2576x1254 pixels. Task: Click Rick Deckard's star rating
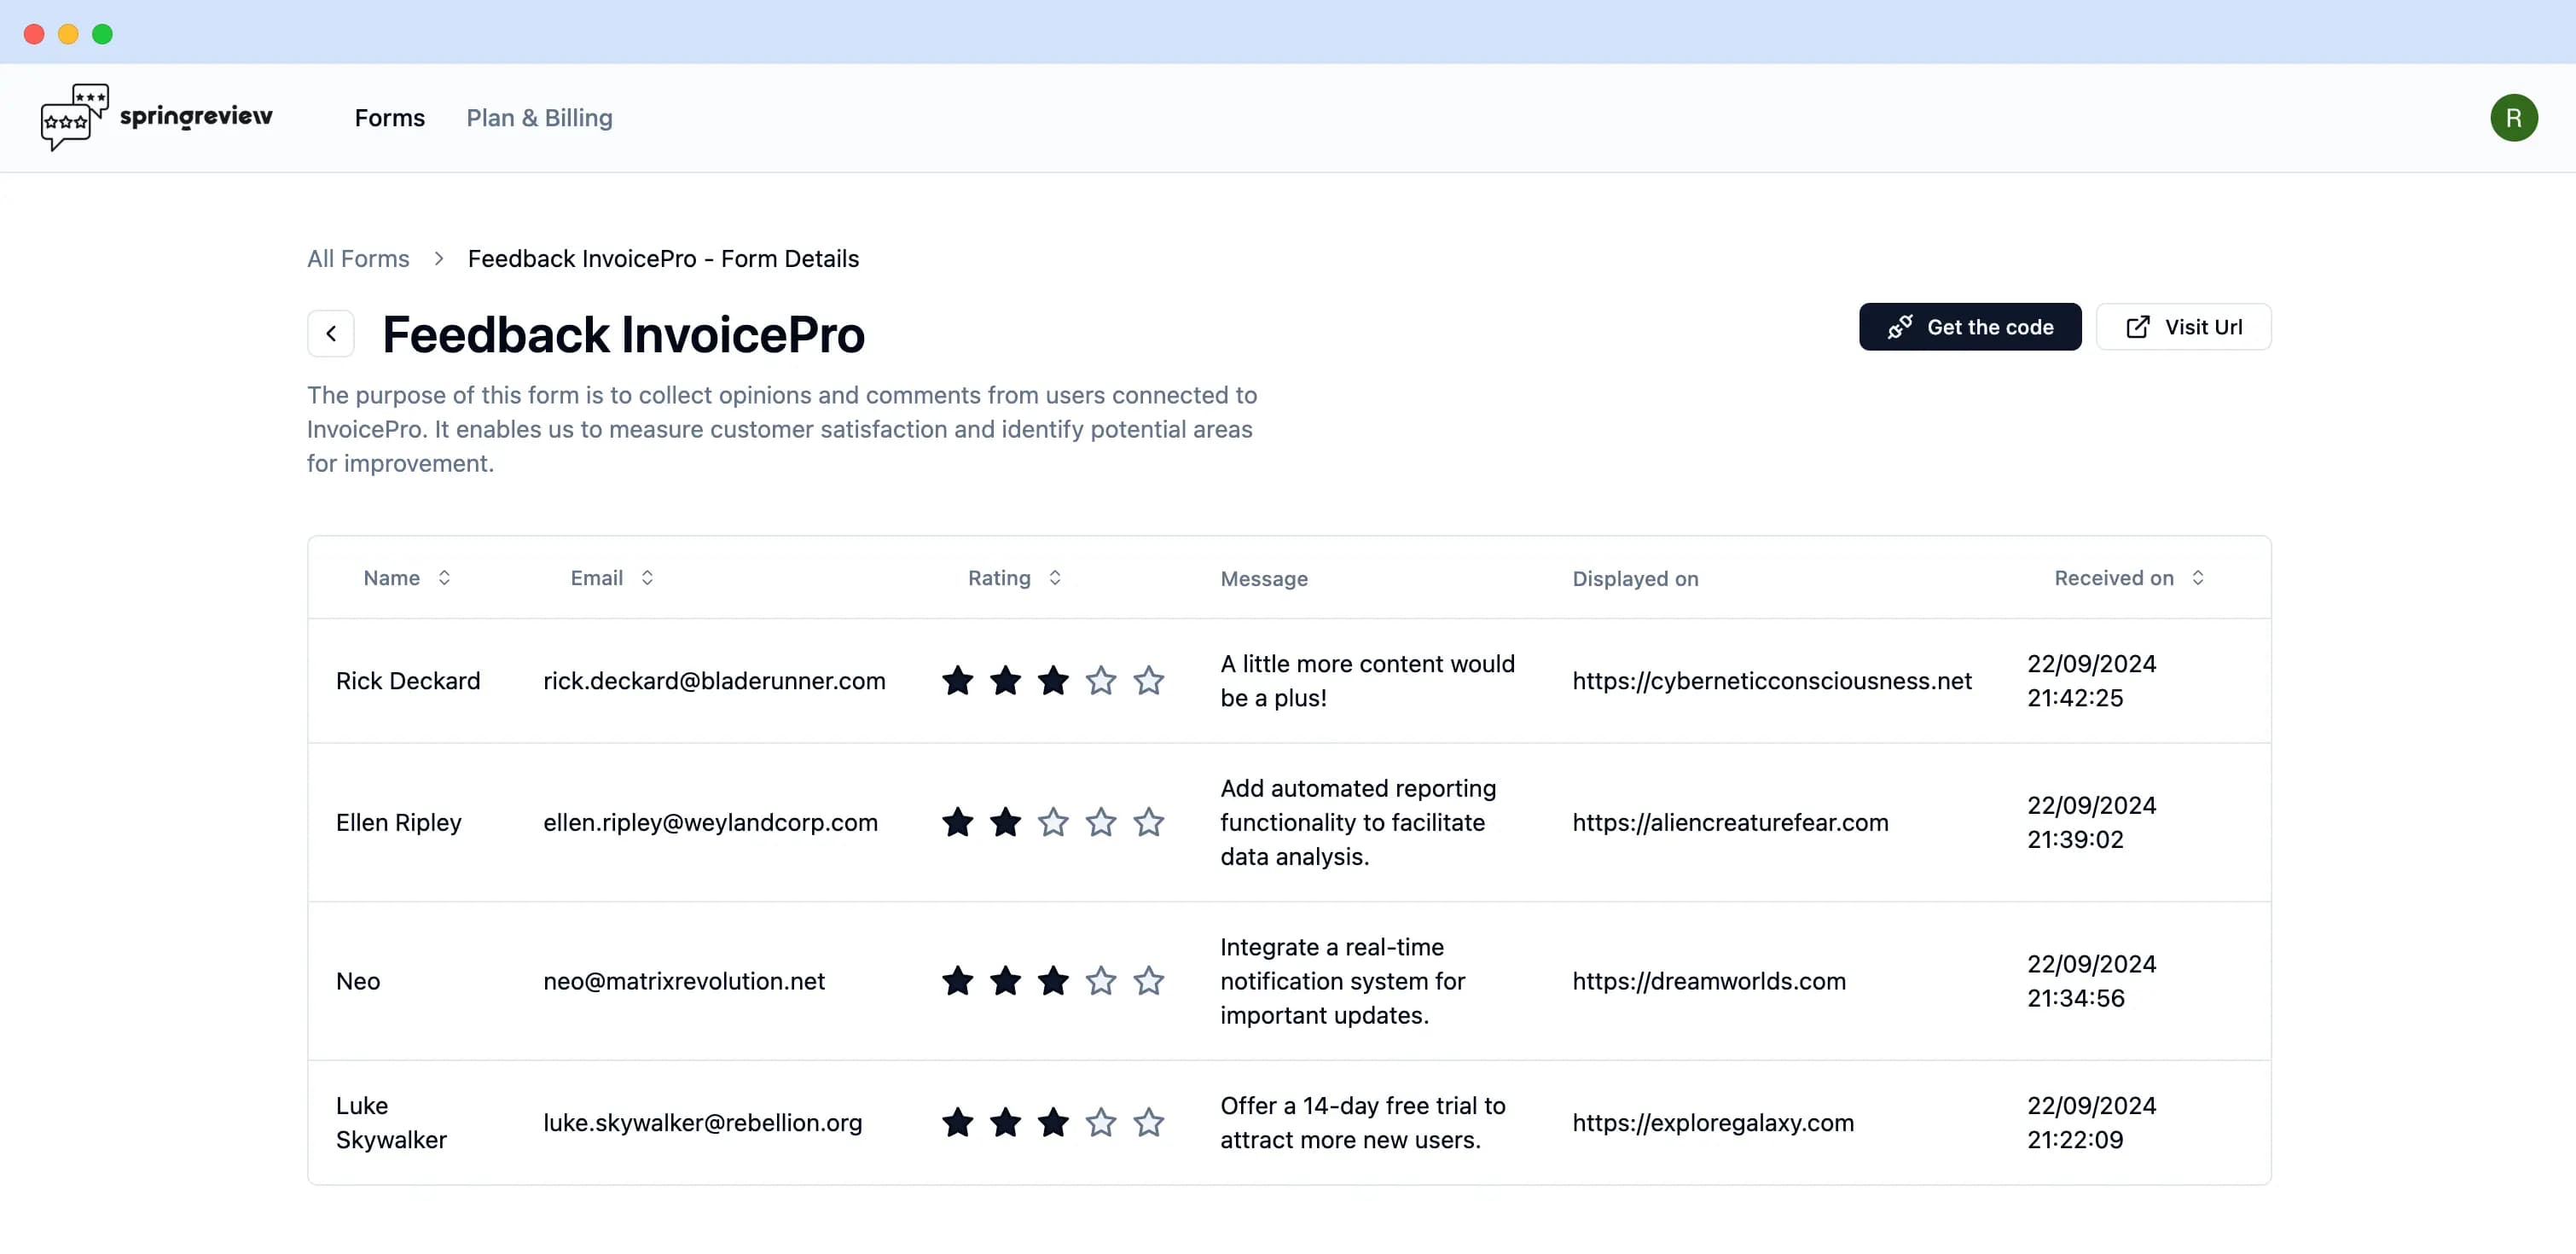click(x=1052, y=679)
